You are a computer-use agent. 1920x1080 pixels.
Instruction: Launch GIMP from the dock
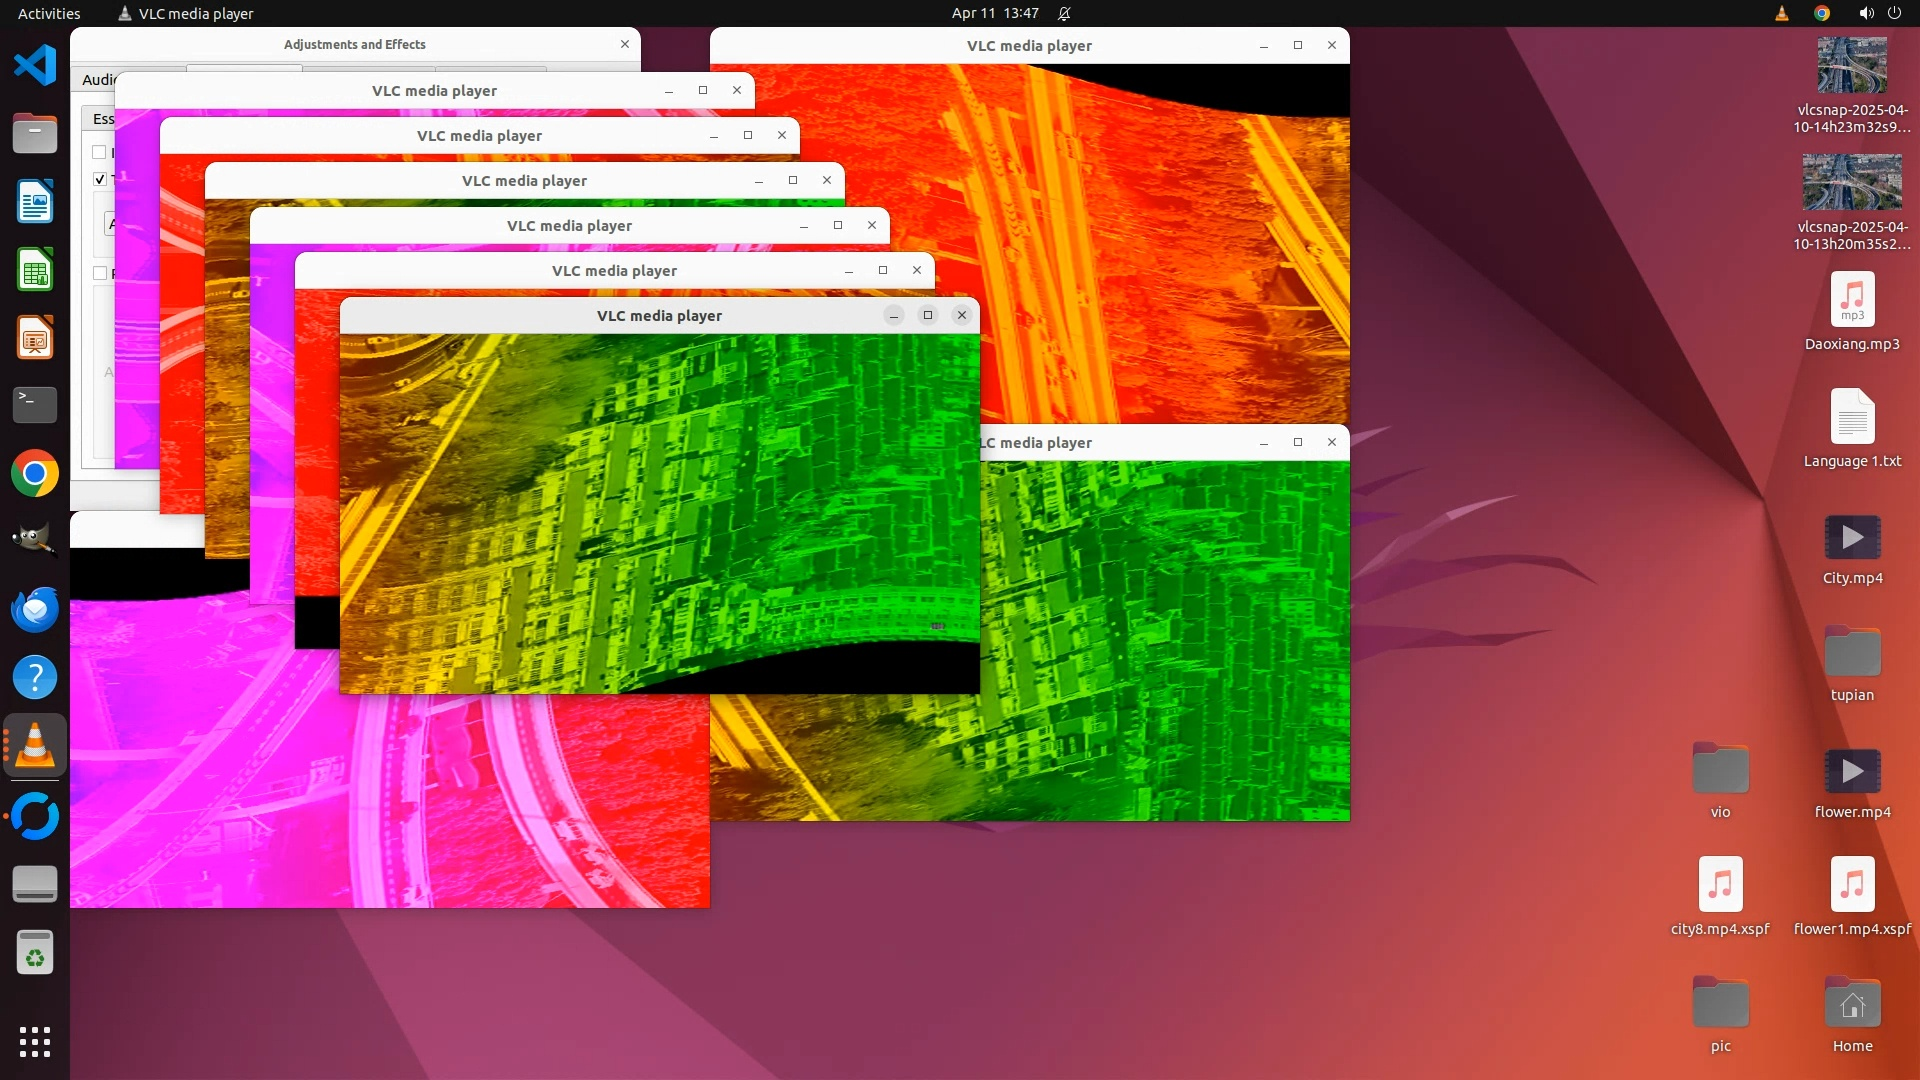[x=35, y=540]
